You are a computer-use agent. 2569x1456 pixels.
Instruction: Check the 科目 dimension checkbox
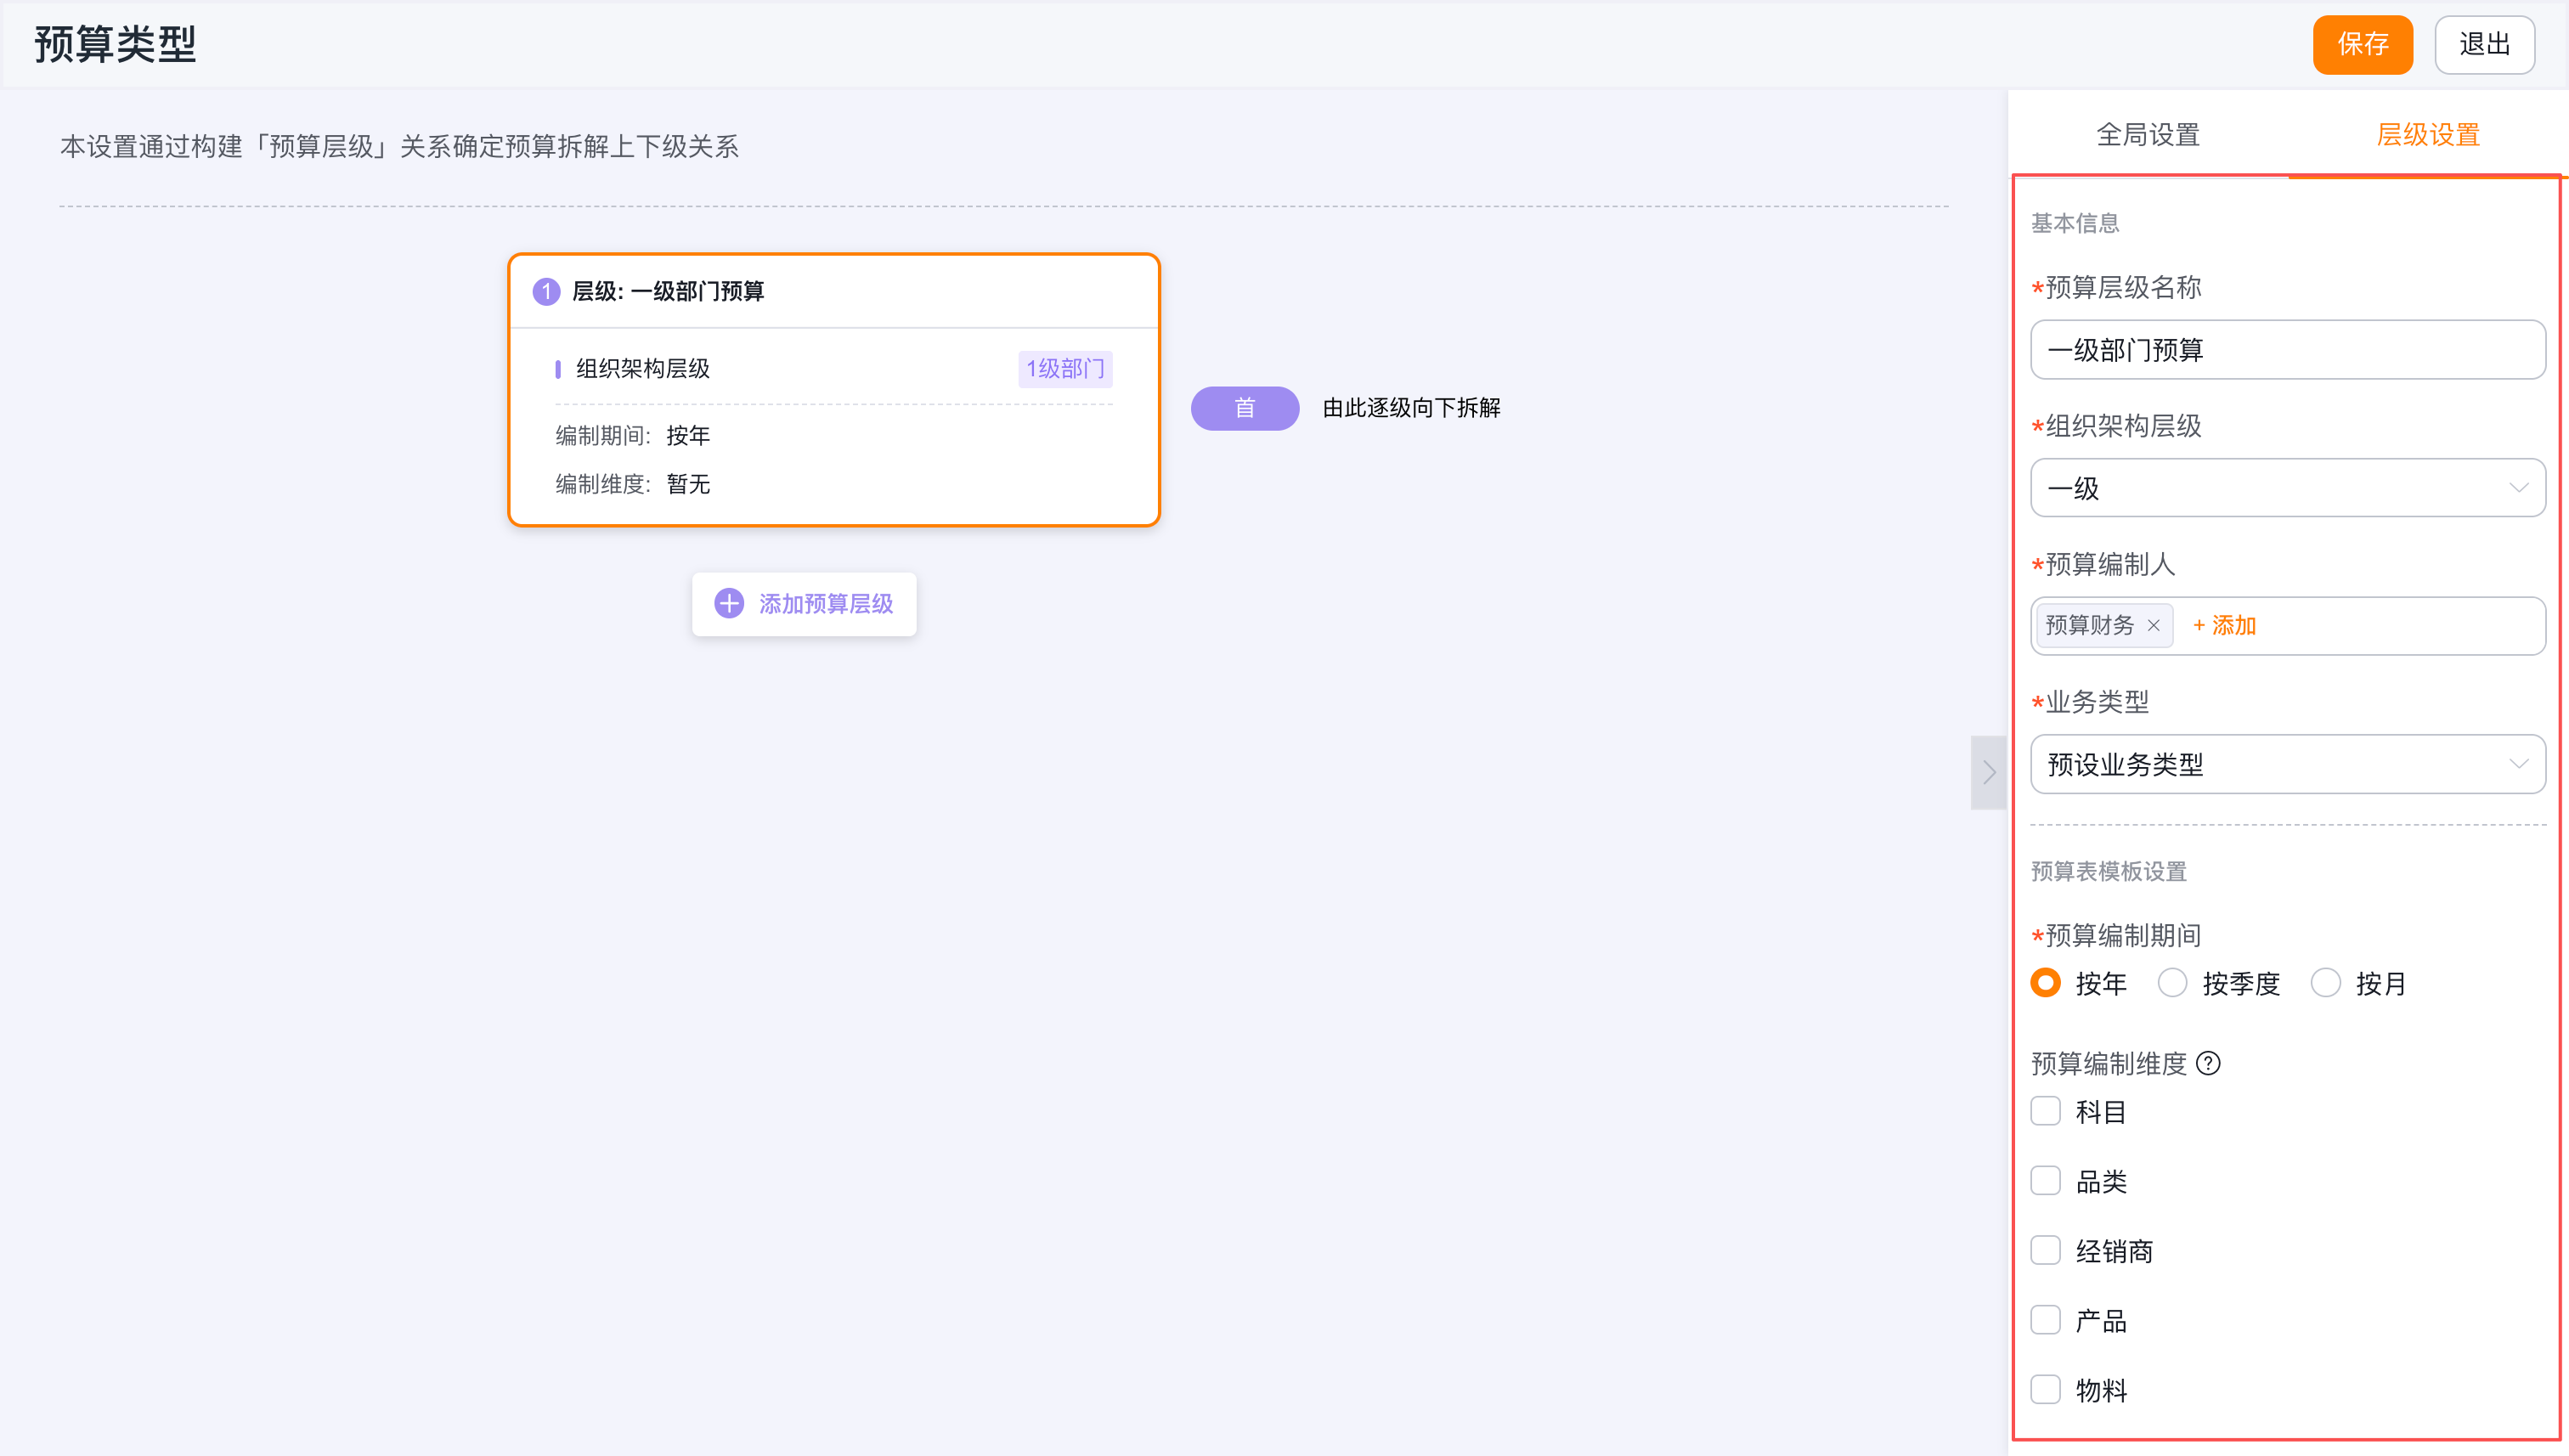pyautogui.click(x=2046, y=1111)
